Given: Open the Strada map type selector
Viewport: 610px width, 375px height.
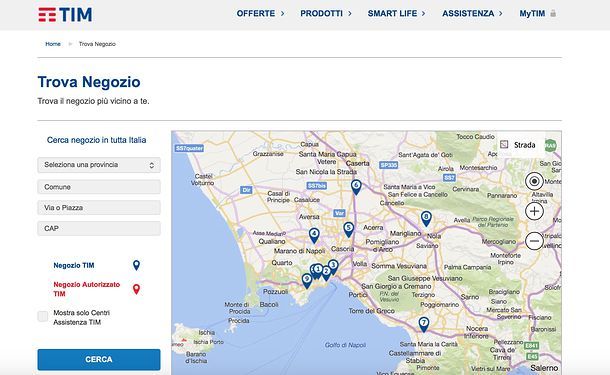Looking at the screenshot, I should point(519,145).
